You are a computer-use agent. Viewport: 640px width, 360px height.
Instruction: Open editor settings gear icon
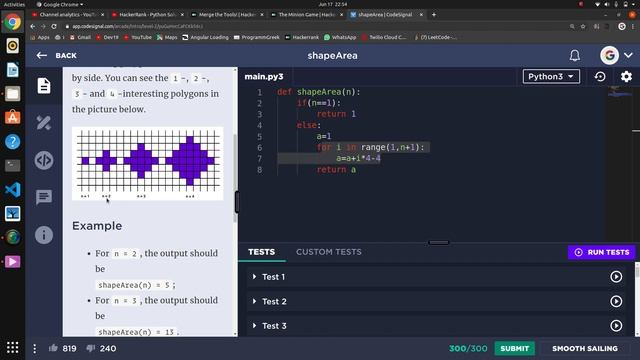coord(626,76)
